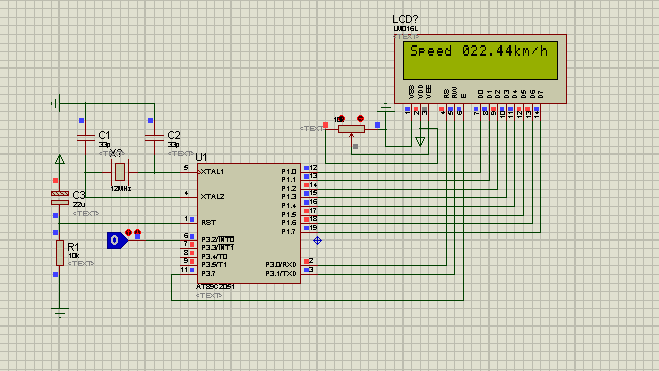The width and height of the screenshot is (659, 371).
Task: Click the potentiometer's right red adjust button
Action: (360, 118)
